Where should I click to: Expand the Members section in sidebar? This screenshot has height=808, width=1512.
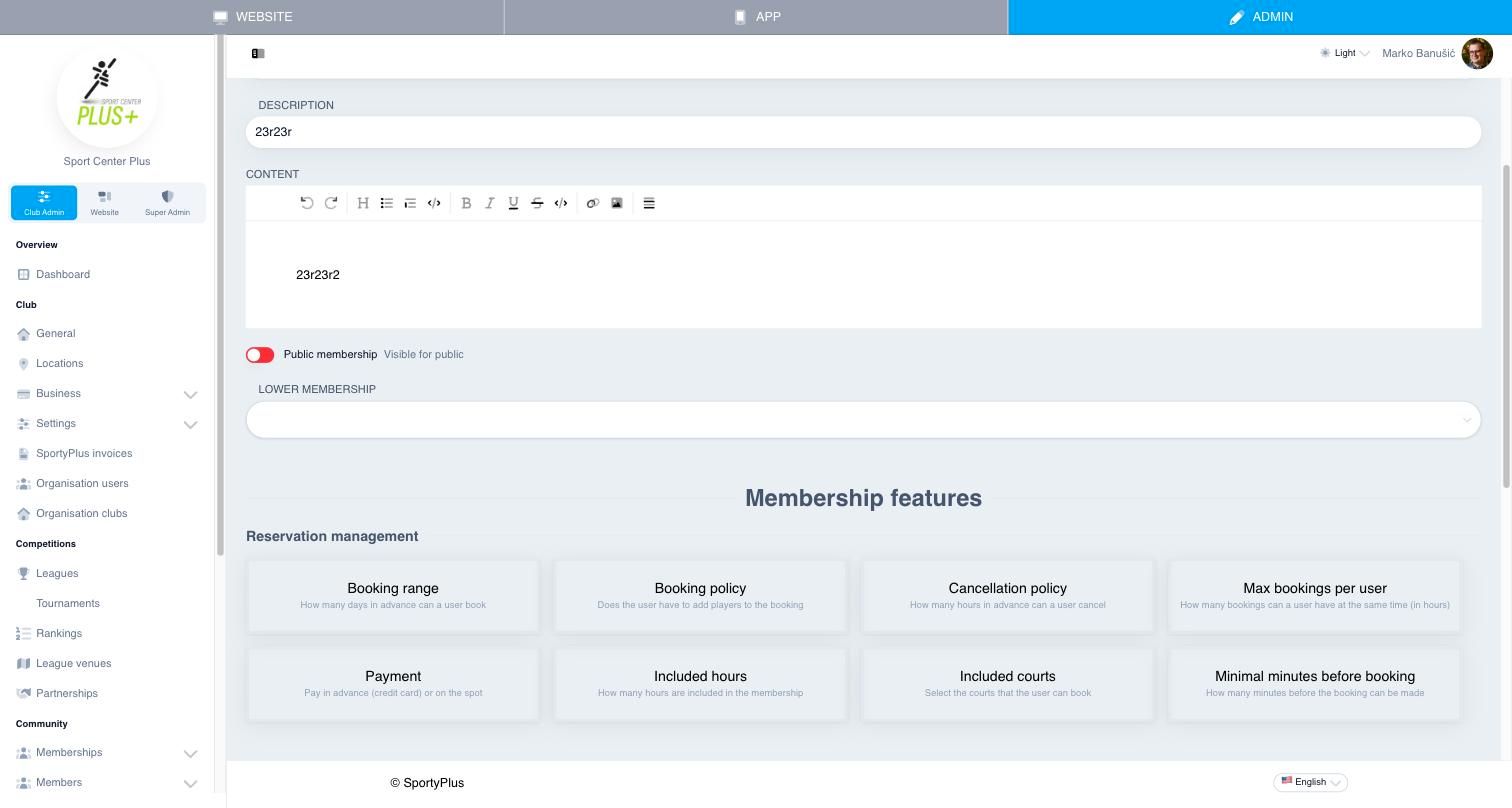click(x=107, y=783)
